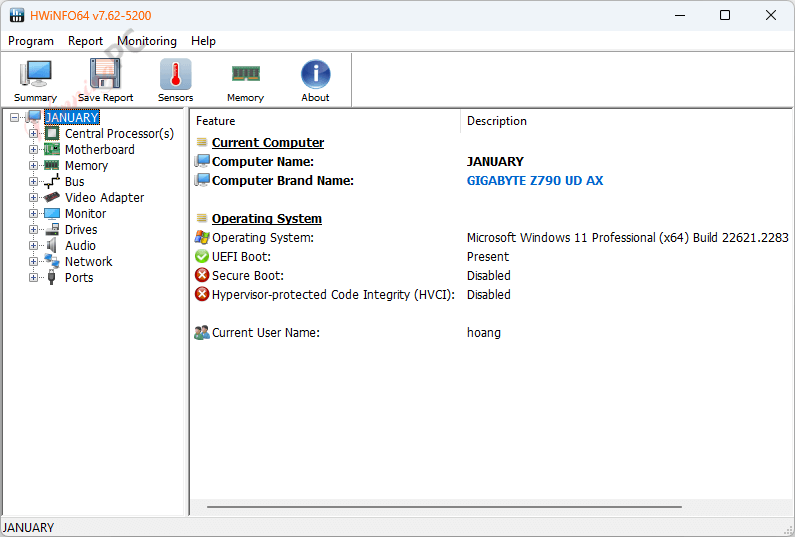Select Video Adapter in the tree
The width and height of the screenshot is (796, 538).
[104, 197]
